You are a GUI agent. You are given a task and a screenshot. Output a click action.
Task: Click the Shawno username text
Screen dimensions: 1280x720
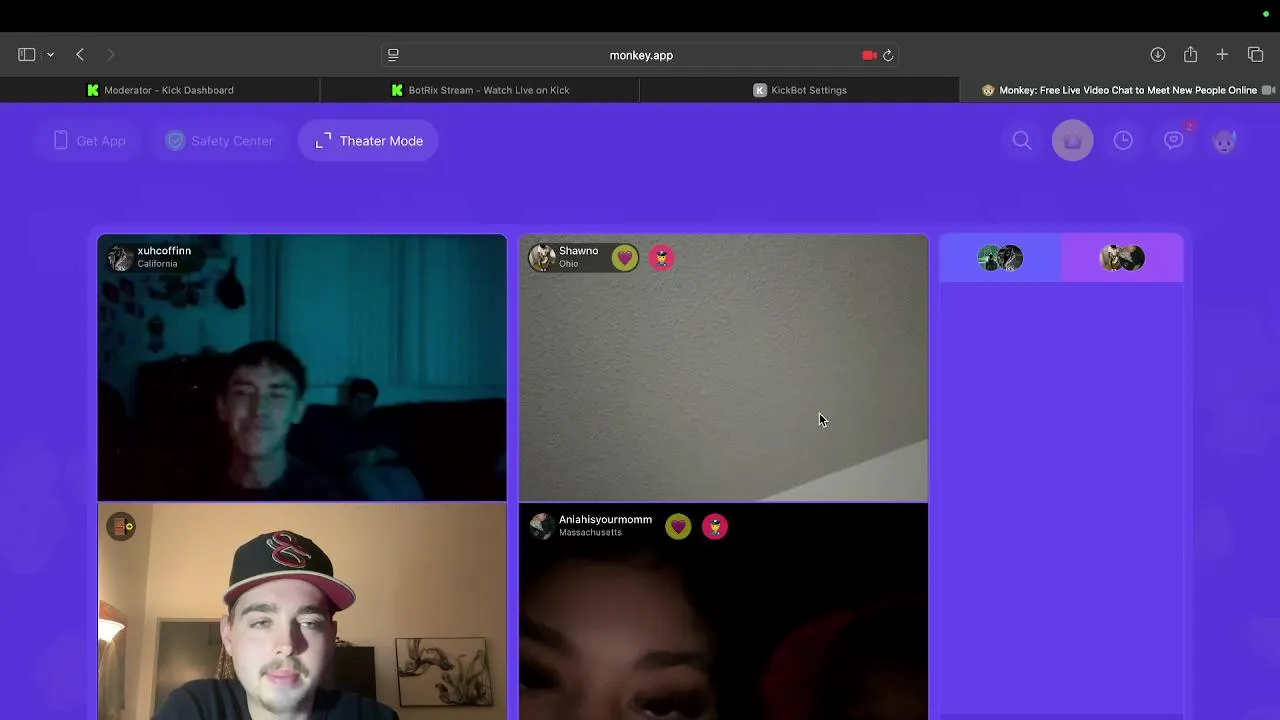pos(578,251)
